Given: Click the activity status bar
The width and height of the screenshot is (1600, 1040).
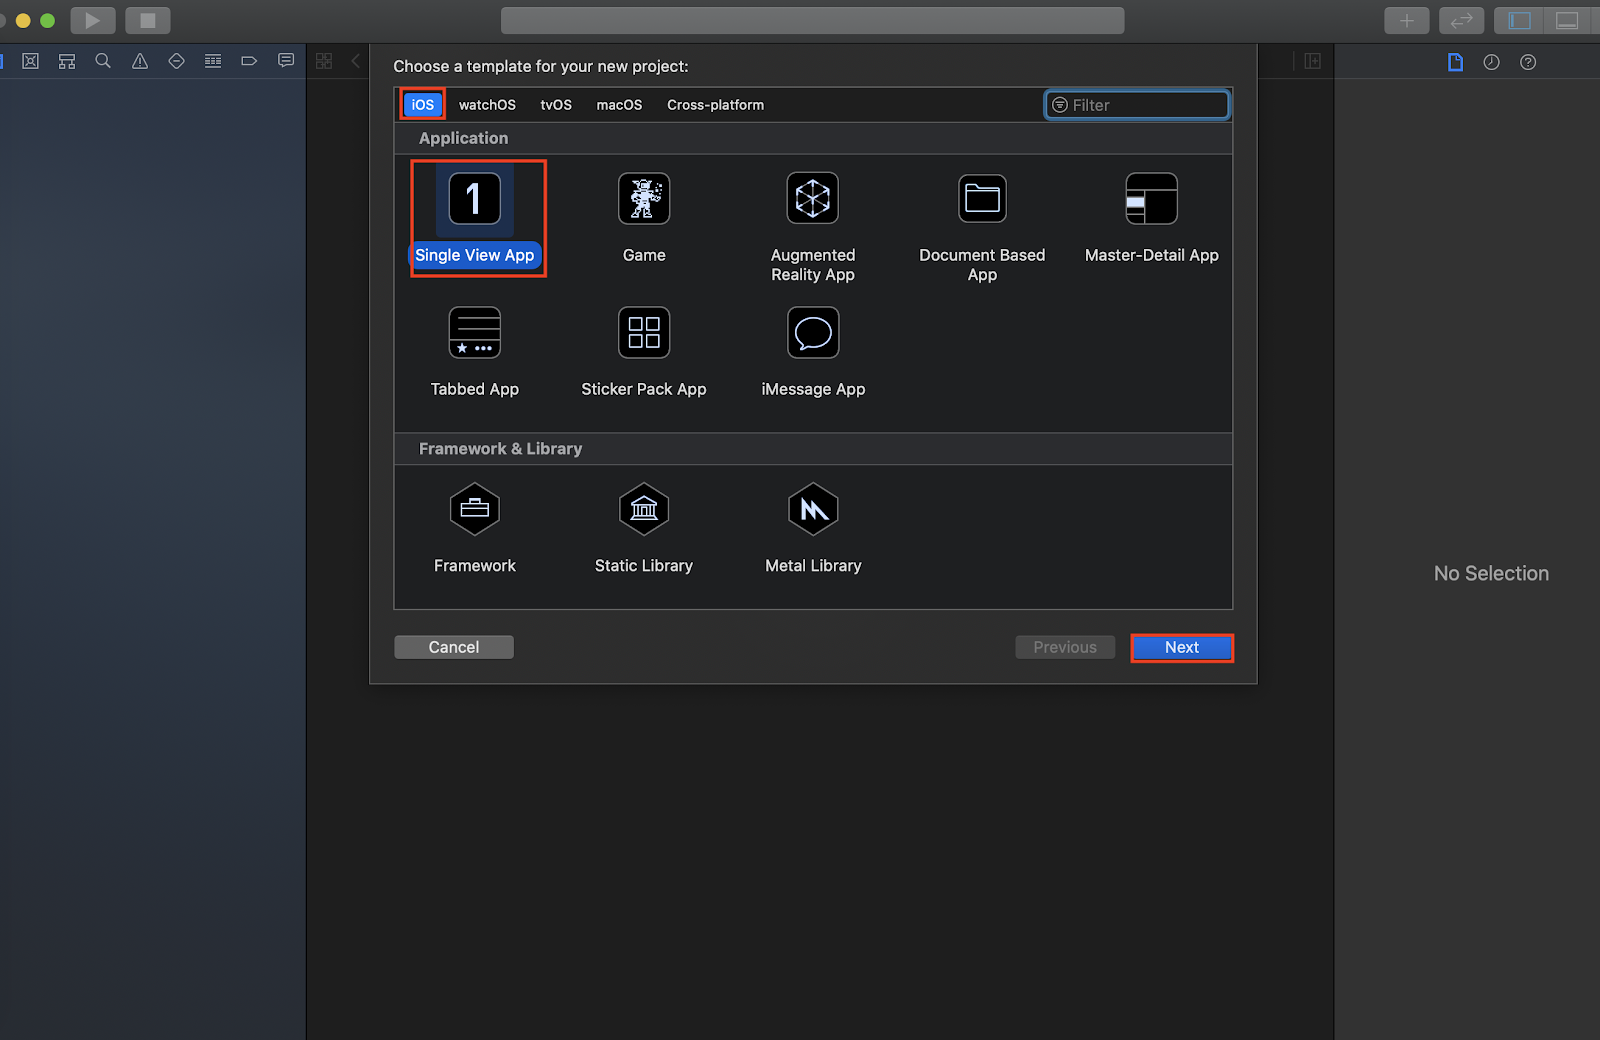Looking at the screenshot, I should (812, 20).
